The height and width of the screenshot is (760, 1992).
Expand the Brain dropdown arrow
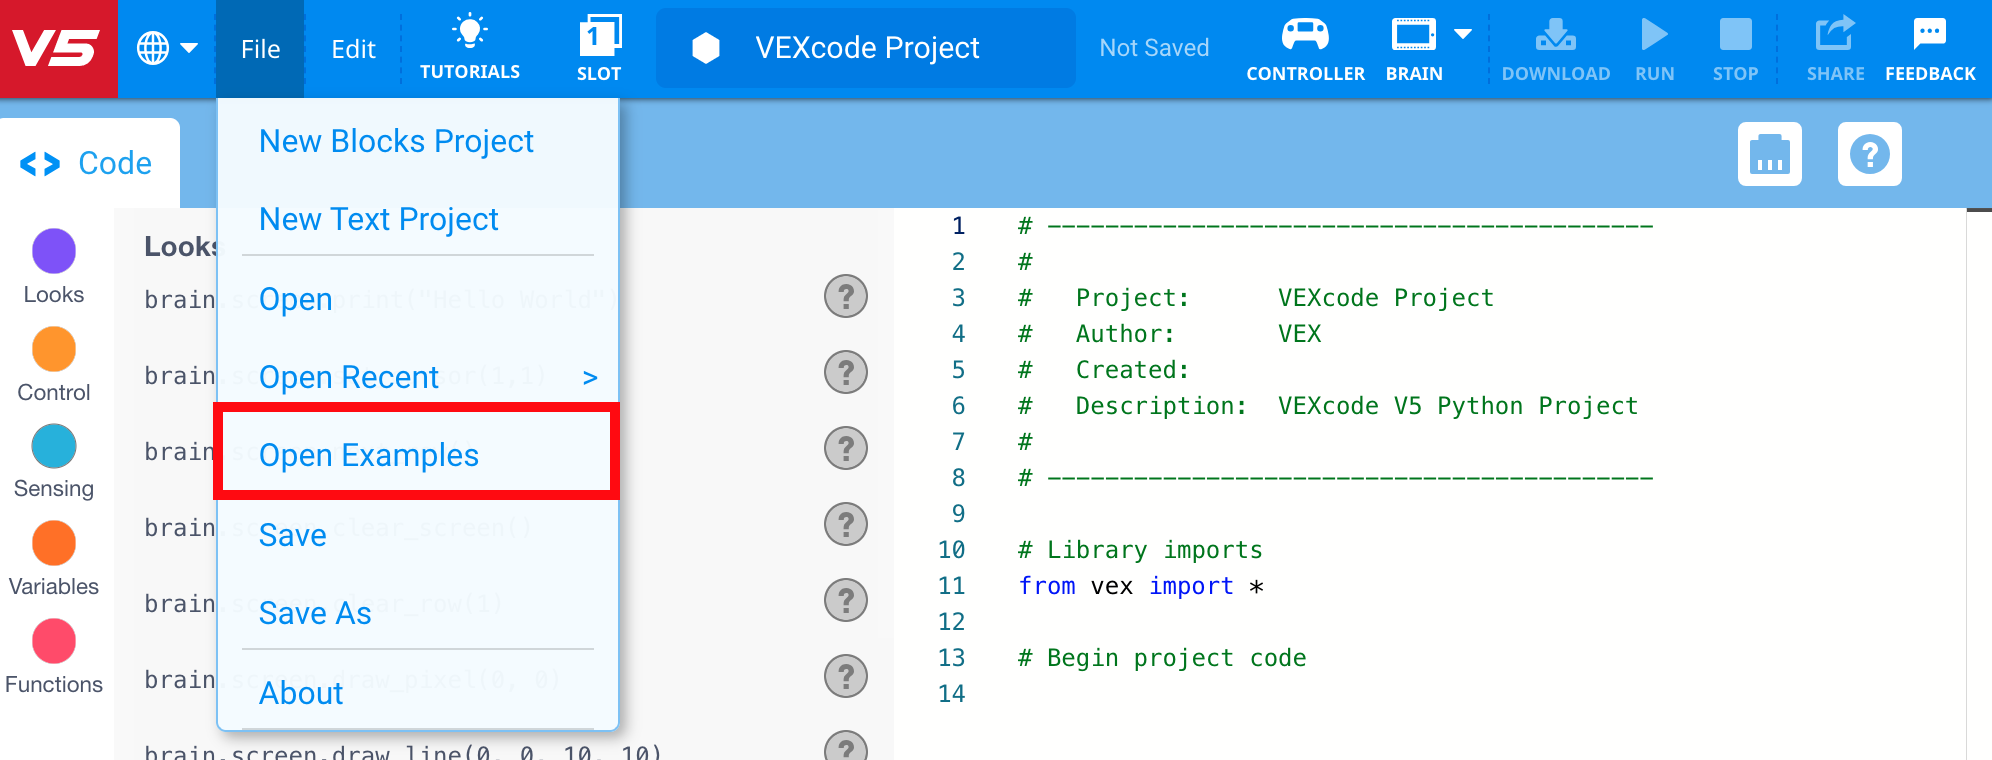point(1463,35)
